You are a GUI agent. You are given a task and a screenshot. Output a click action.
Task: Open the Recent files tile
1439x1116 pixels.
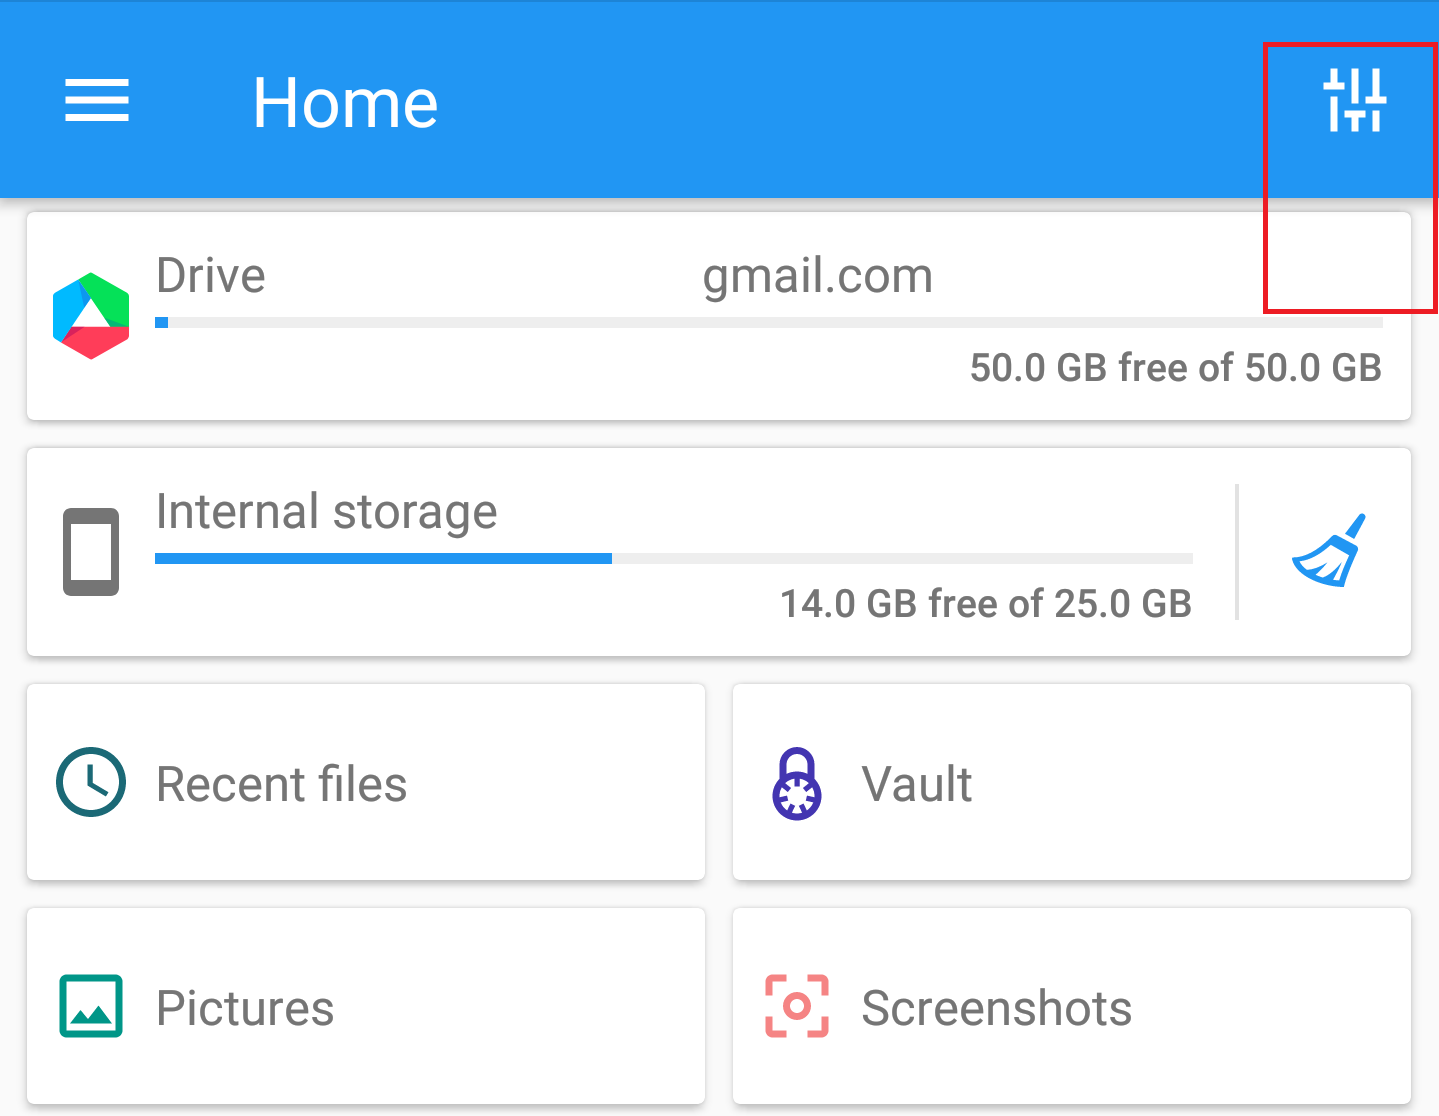[x=366, y=782]
